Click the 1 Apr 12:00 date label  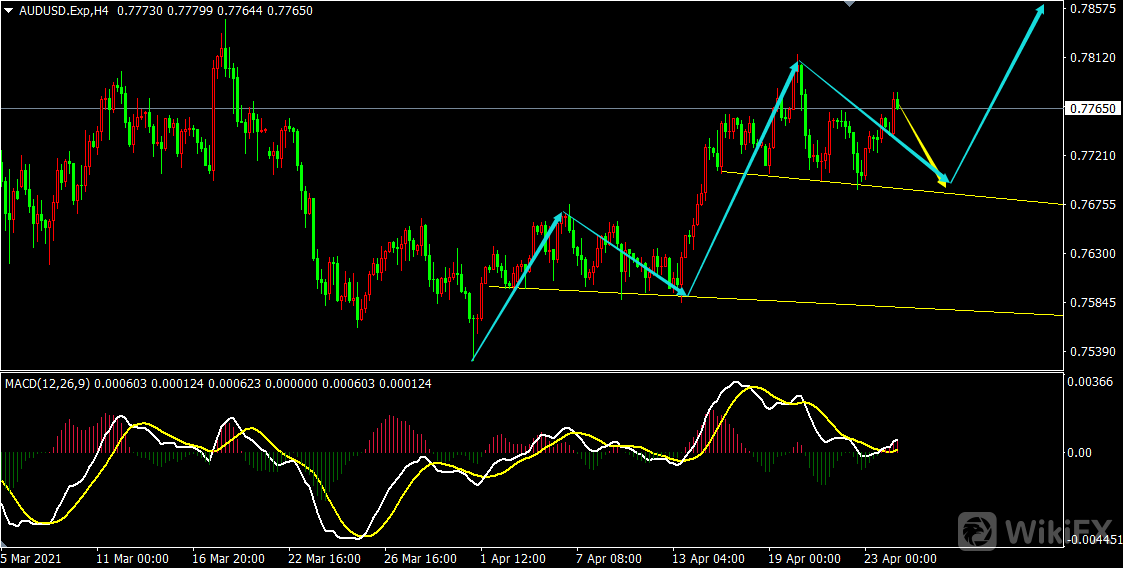514,558
